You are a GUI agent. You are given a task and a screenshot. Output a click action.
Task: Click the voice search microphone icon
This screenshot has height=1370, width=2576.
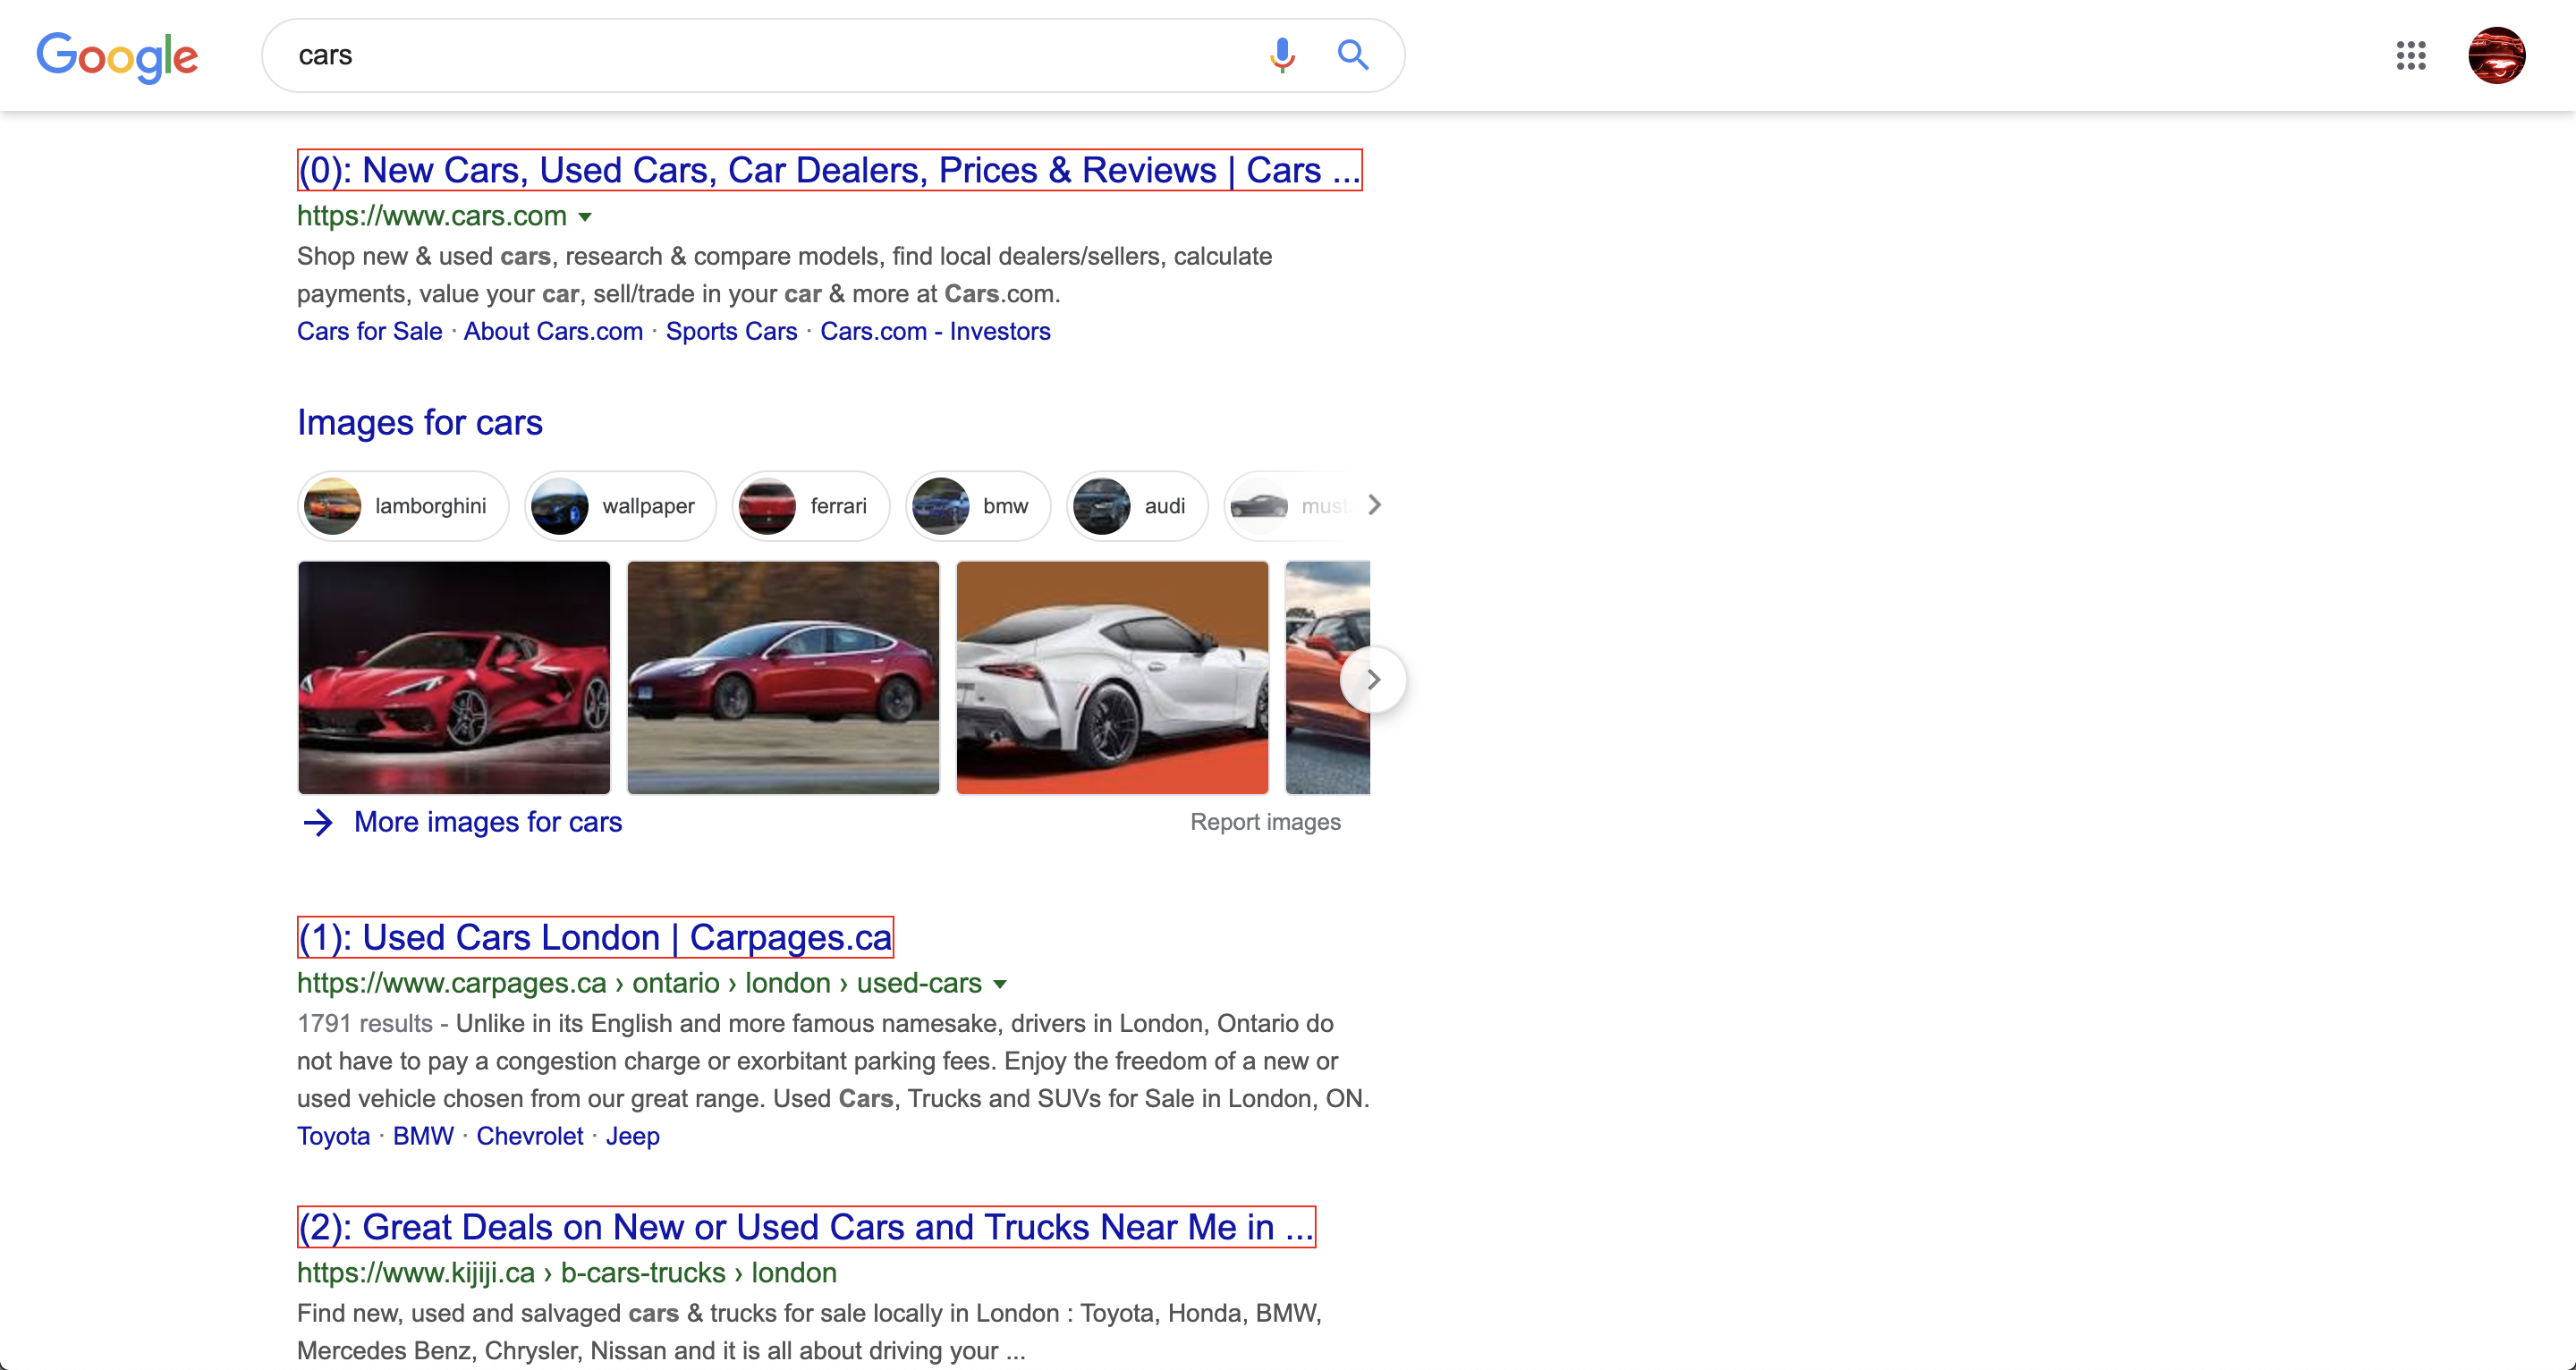tap(1282, 55)
